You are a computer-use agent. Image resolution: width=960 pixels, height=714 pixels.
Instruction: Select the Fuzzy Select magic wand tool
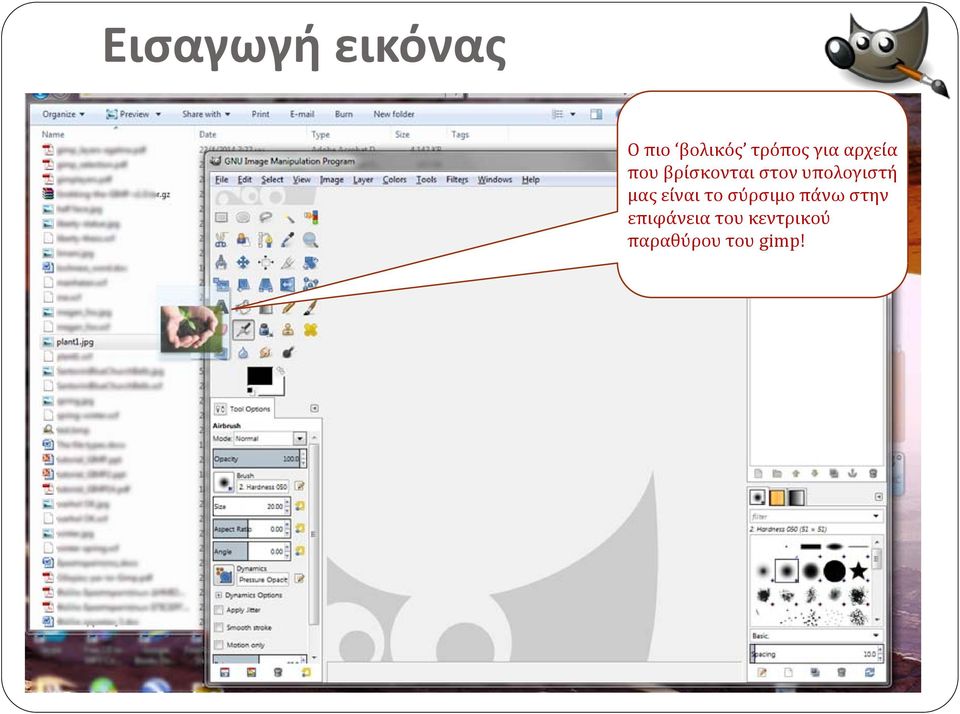click(x=288, y=217)
